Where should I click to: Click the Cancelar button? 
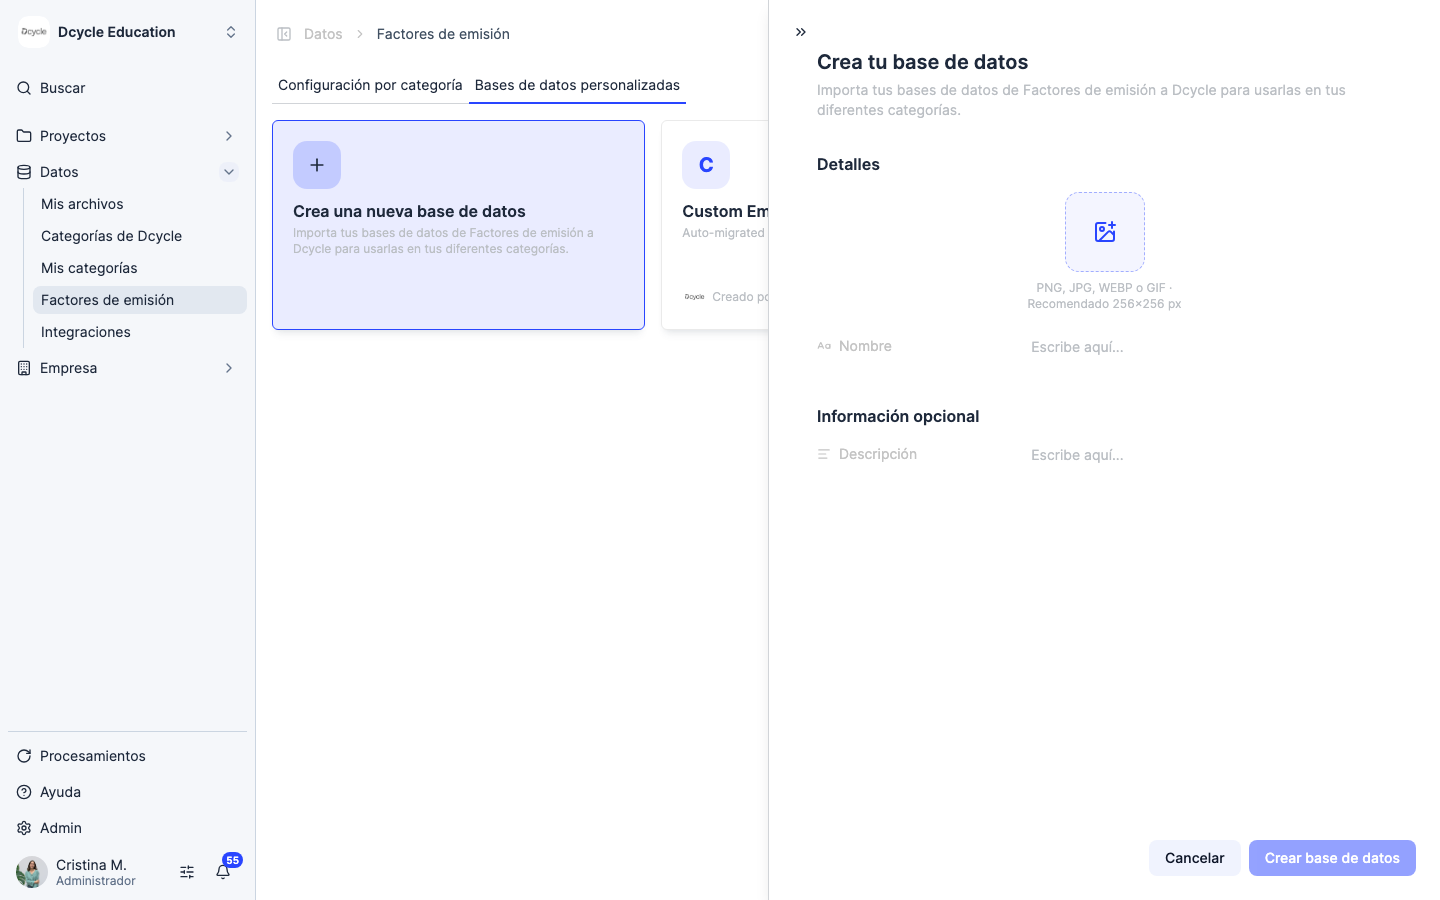click(1195, 858)
